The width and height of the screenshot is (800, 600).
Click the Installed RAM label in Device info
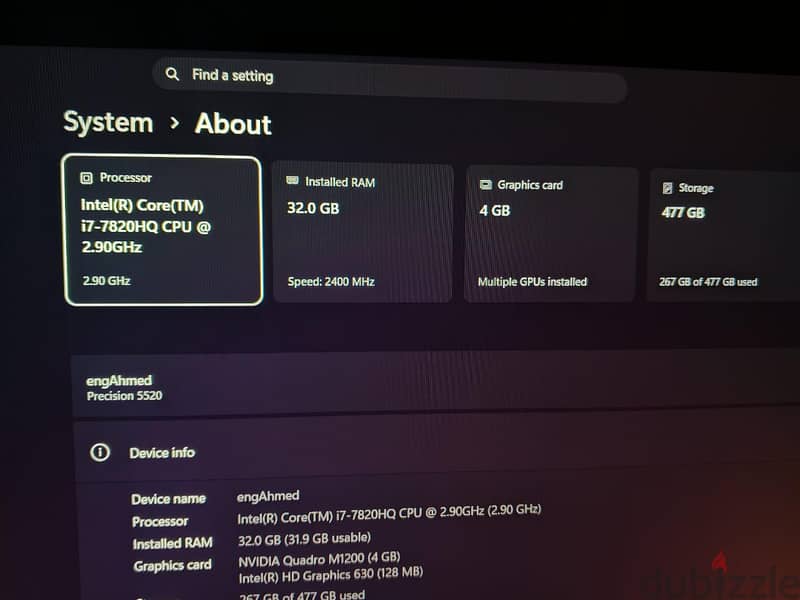[x=172, y=543]
